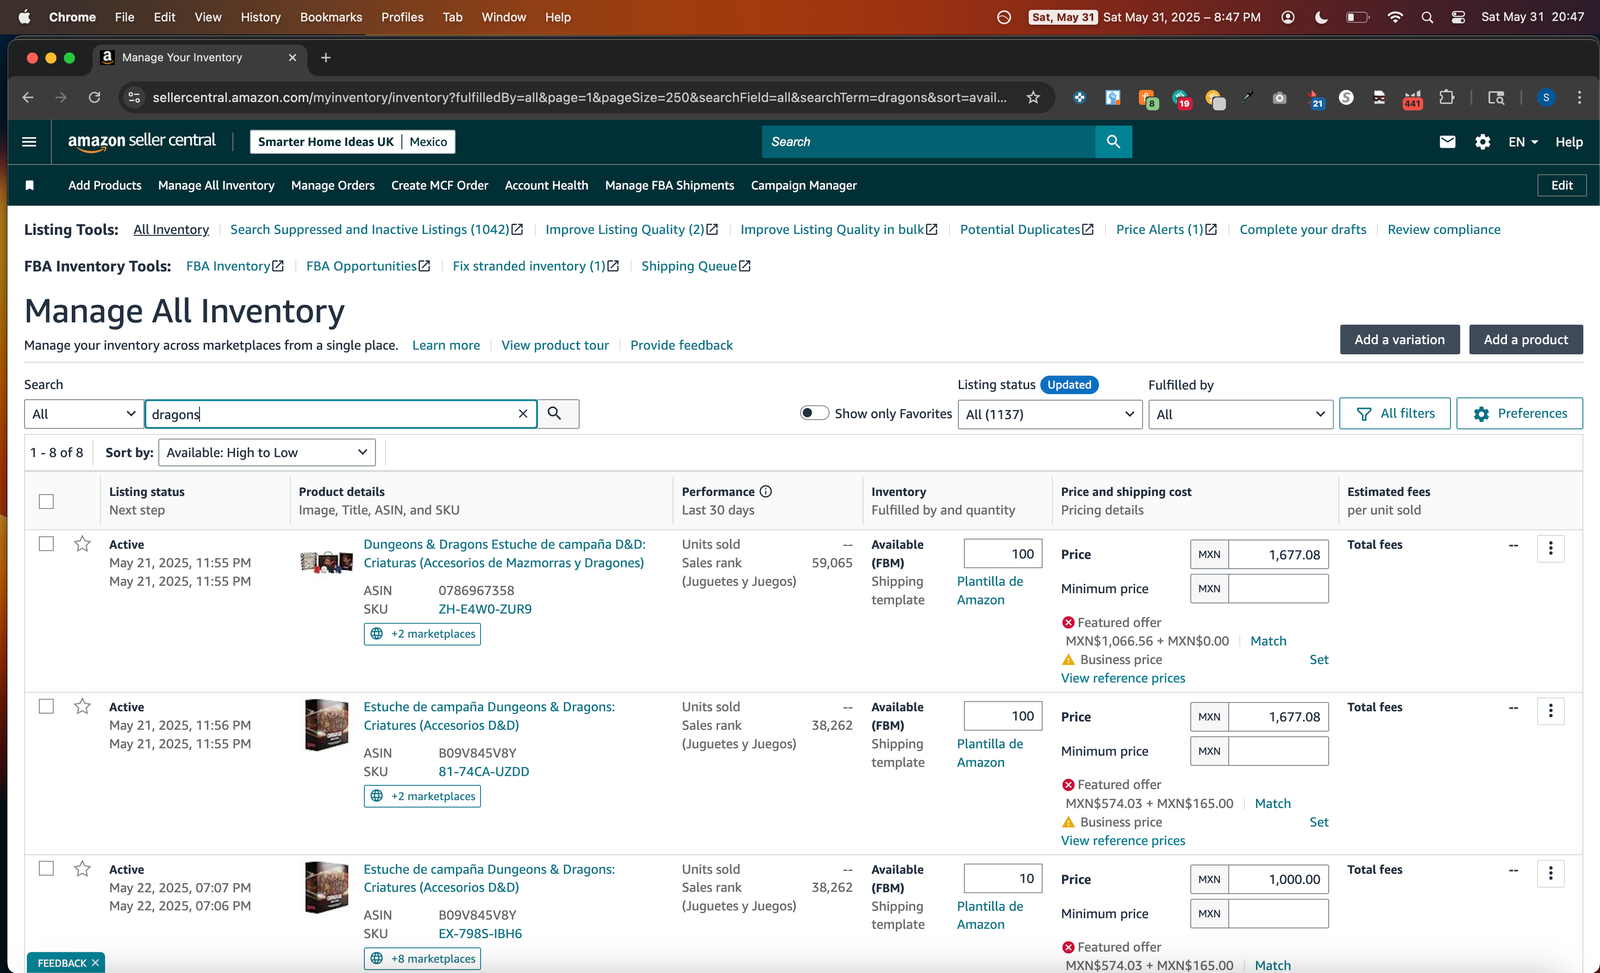Open Price Alerts (1) link
The height and width of the screenshot is (973, 1600).
click(1166, 230)
